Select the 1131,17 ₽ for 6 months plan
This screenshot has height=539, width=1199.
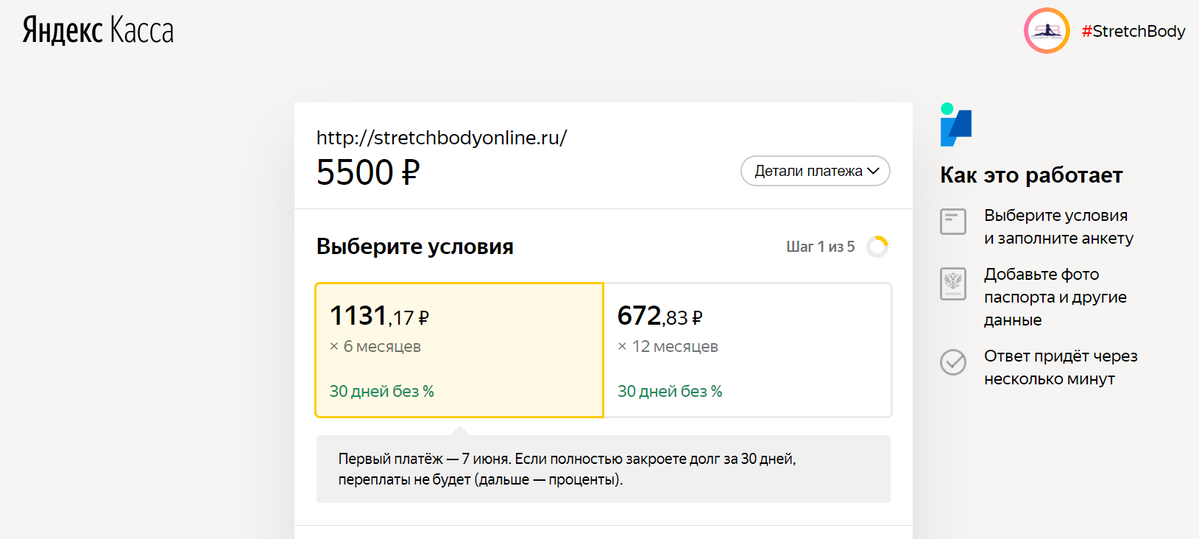click(460, 350)
